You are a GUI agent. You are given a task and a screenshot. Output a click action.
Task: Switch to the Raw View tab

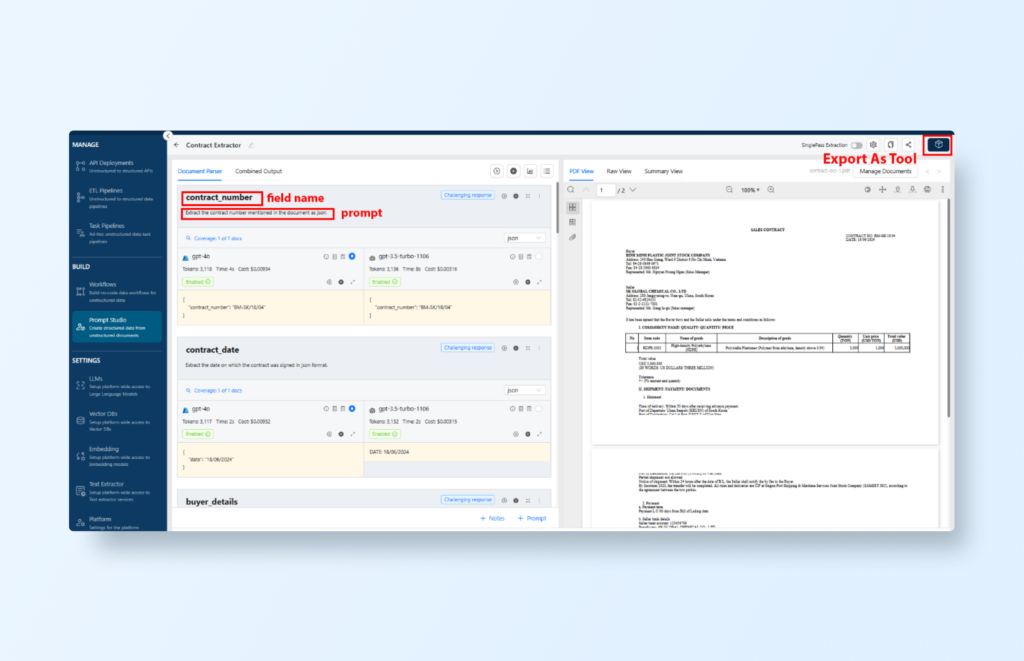[x=619, y=171]
